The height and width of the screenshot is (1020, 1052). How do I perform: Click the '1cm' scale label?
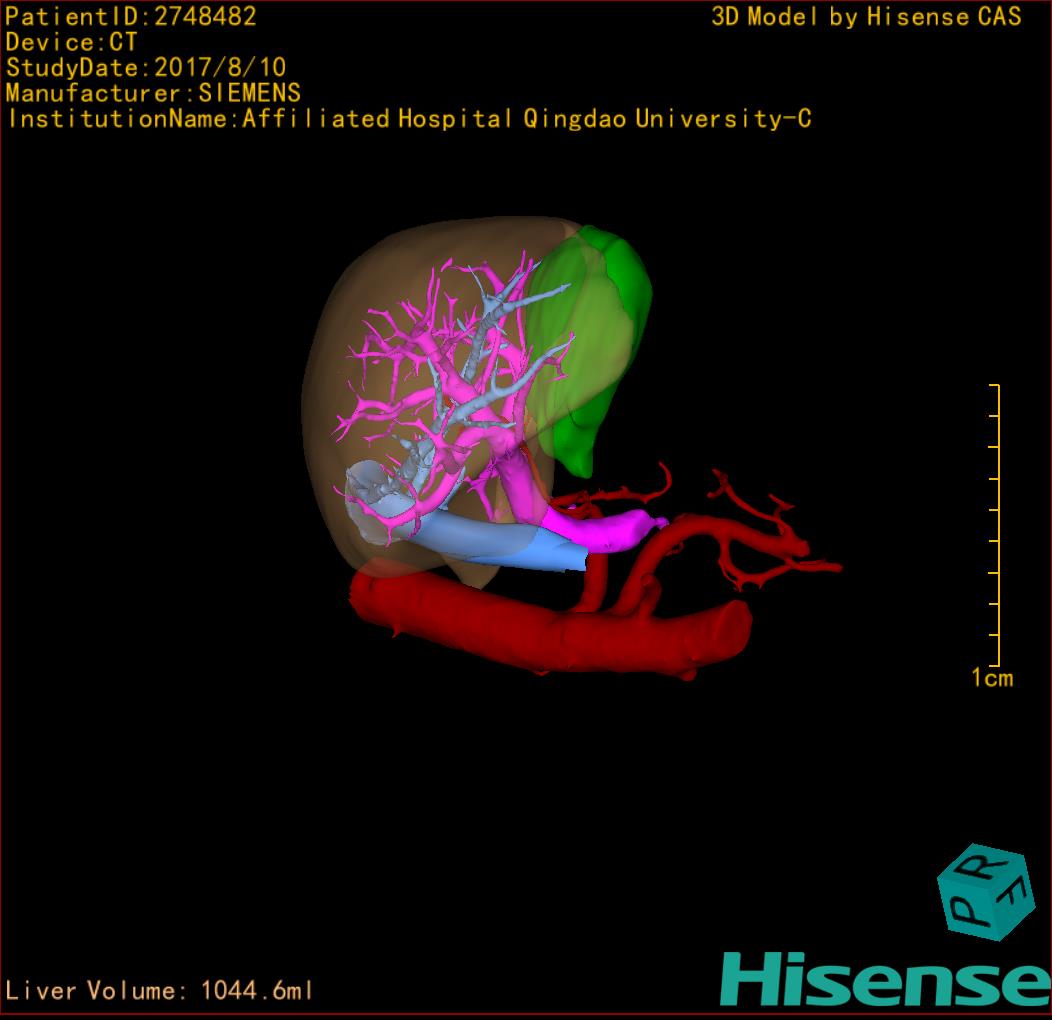point(992,678)
